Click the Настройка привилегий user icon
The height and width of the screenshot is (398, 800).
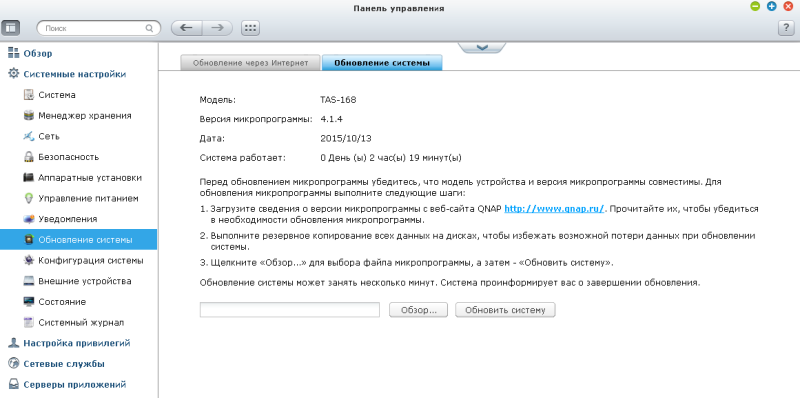tap(14, 343)
